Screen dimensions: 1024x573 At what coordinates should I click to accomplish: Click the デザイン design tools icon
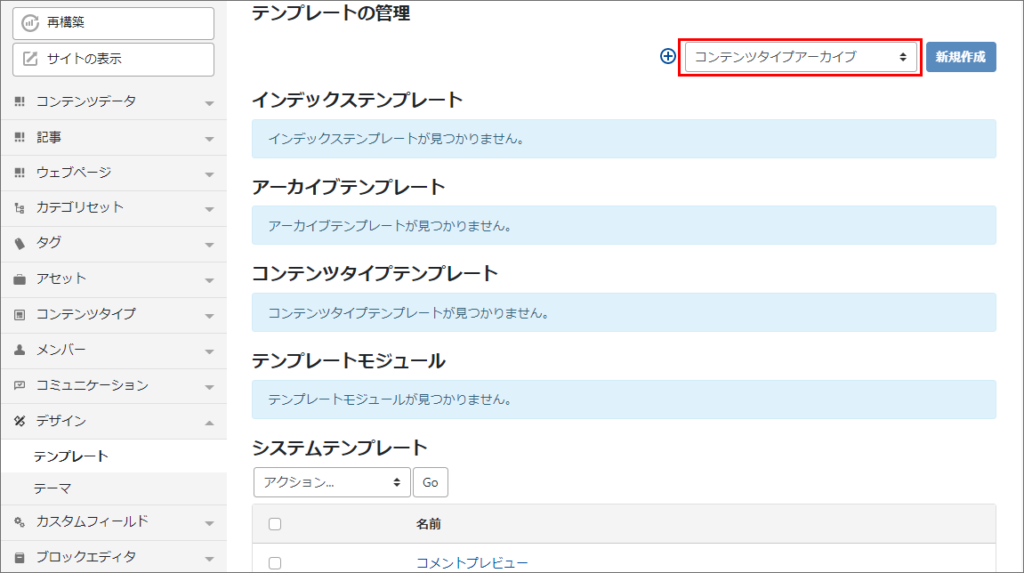(20, 421)
